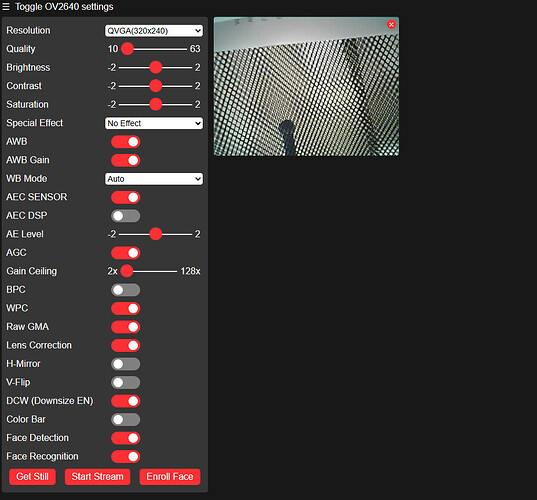
Task: Open the WB Mode dropdown
Action: click(154, 179)
